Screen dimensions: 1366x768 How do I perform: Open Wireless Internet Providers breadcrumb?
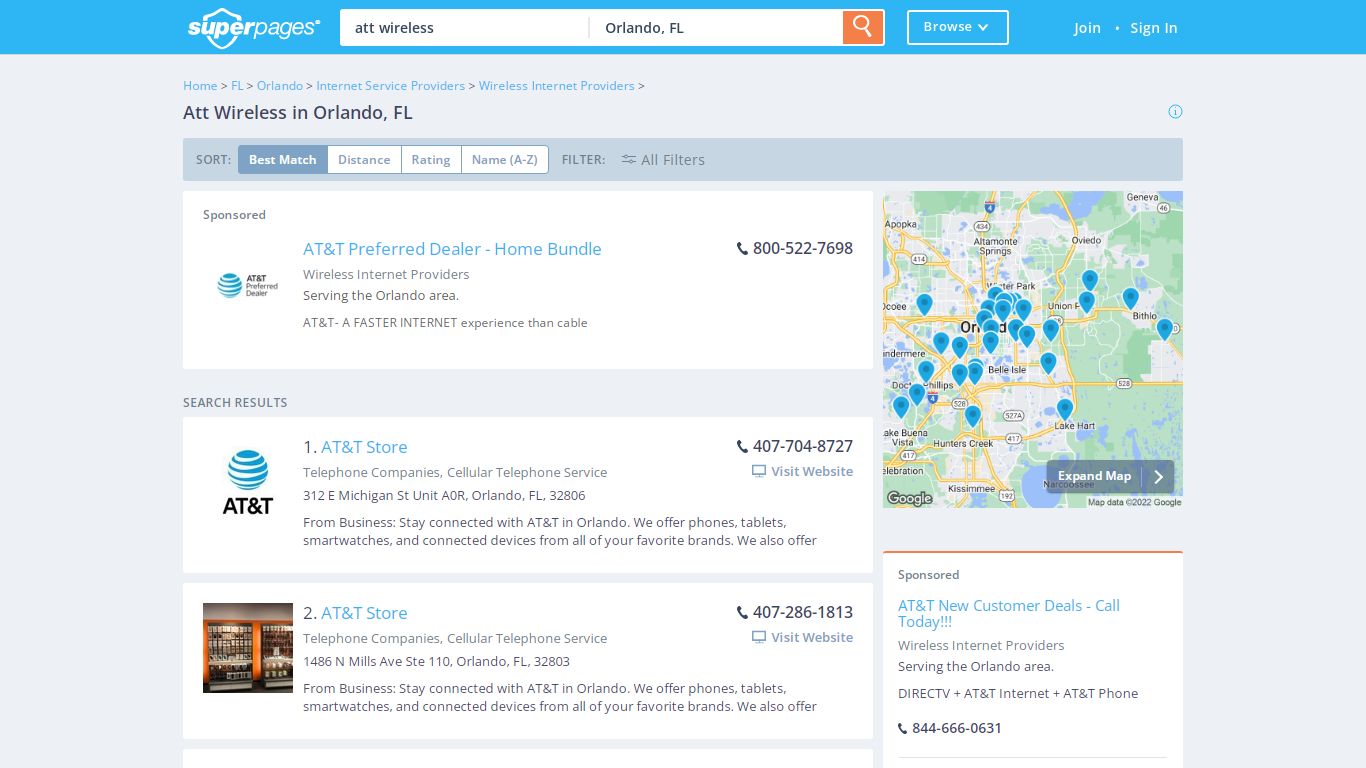(556, 86)
